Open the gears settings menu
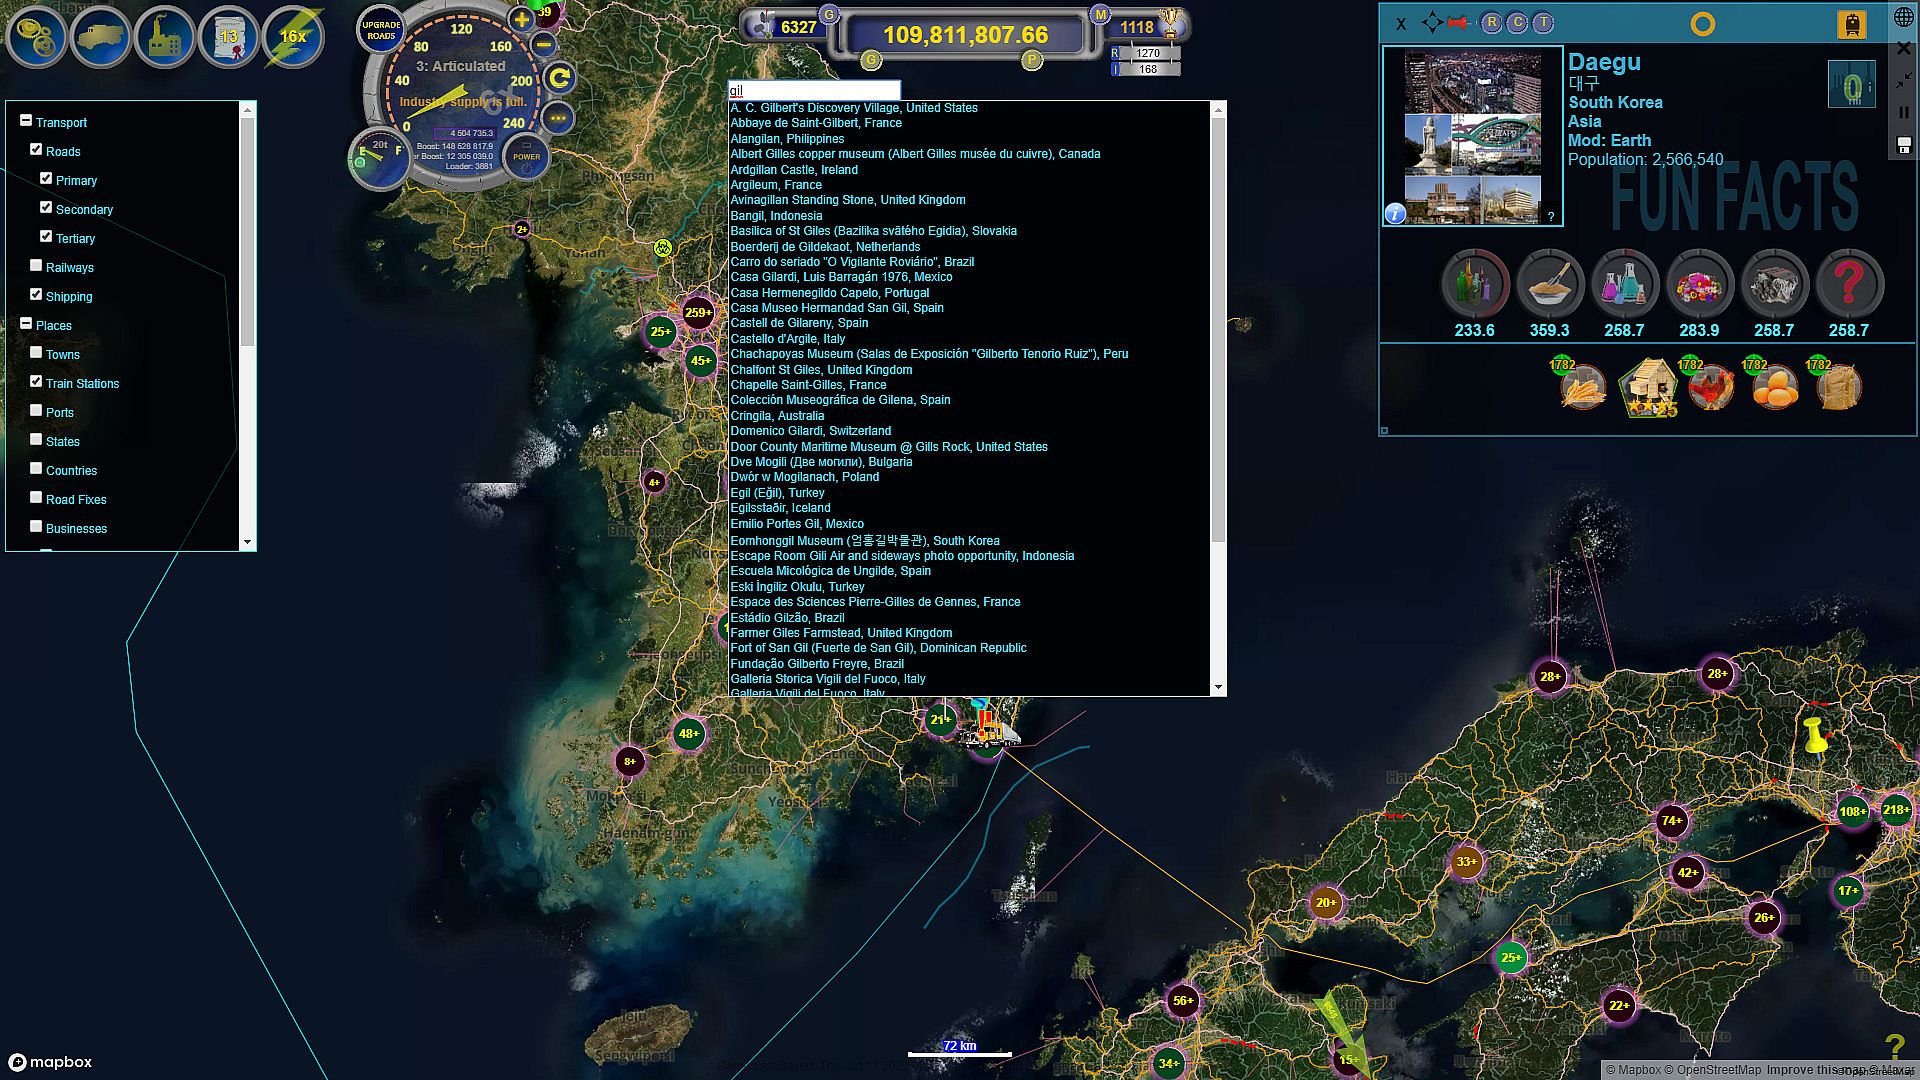The image size is (1920, 1080). pos(37,37)
